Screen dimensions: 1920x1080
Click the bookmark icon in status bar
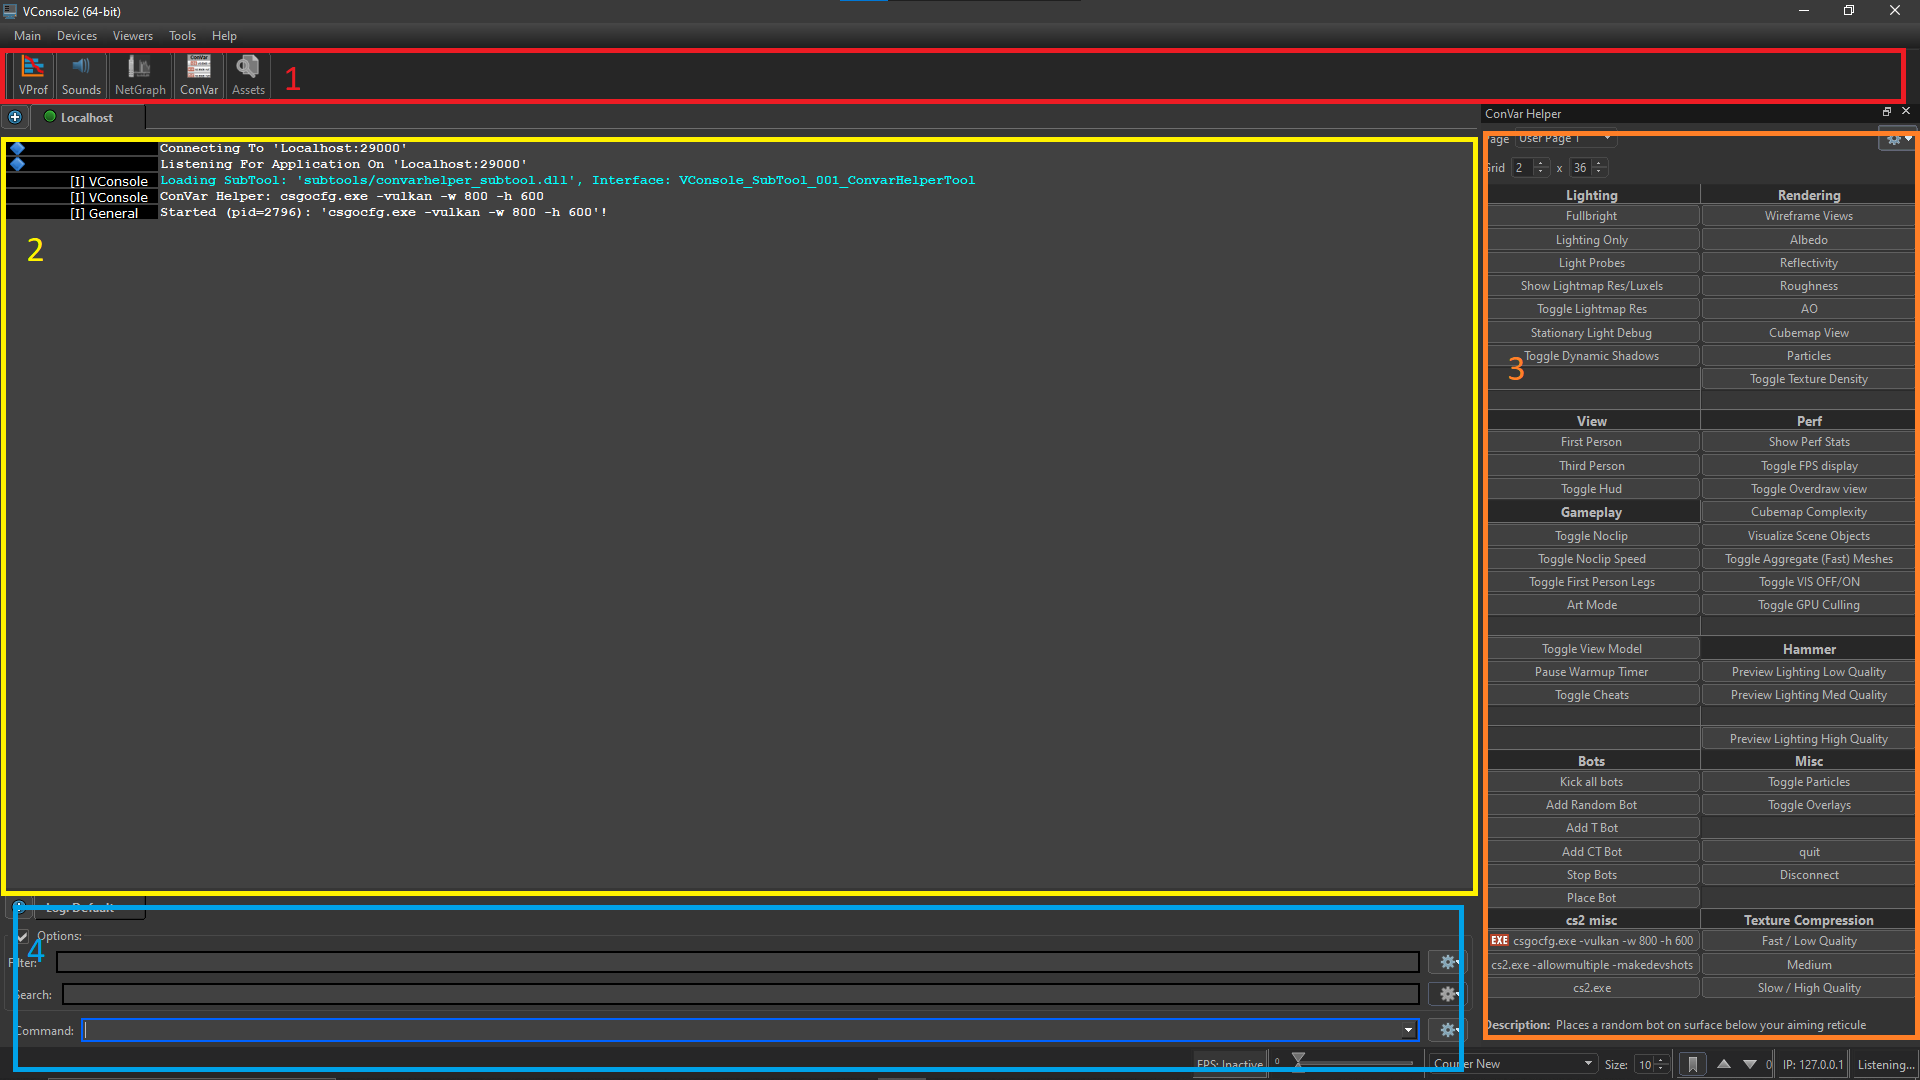[1692, 1064]
